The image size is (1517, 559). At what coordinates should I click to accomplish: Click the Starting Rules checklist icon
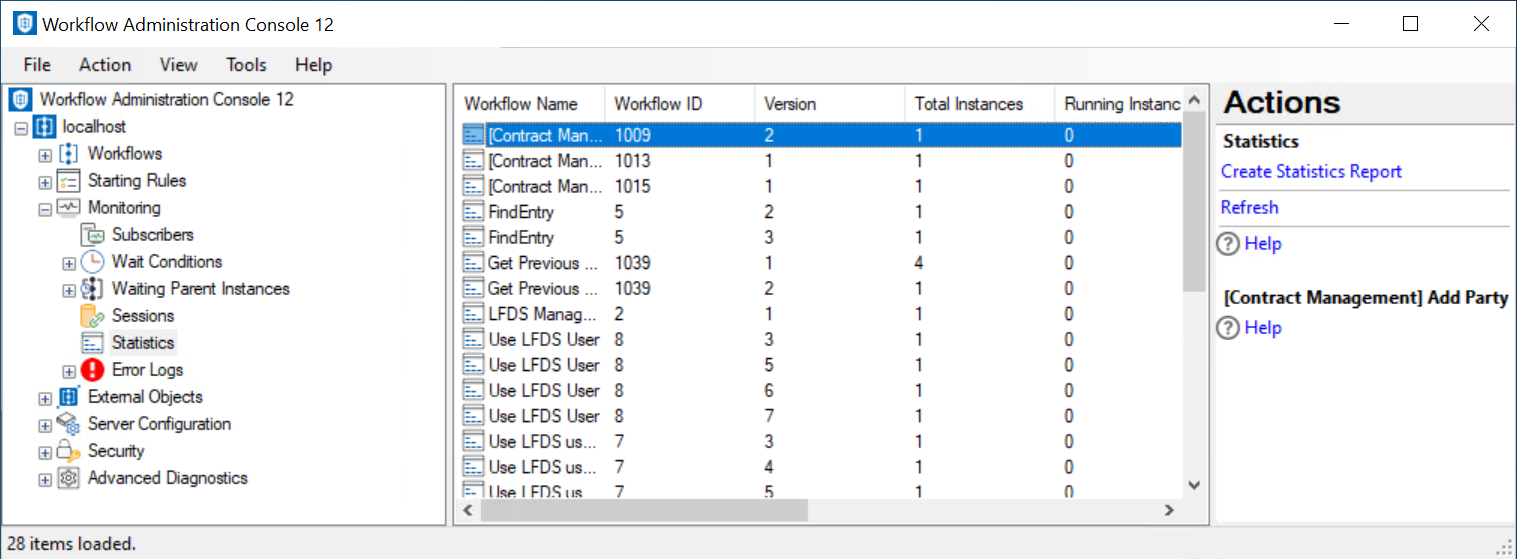click(x=68, y=181)
